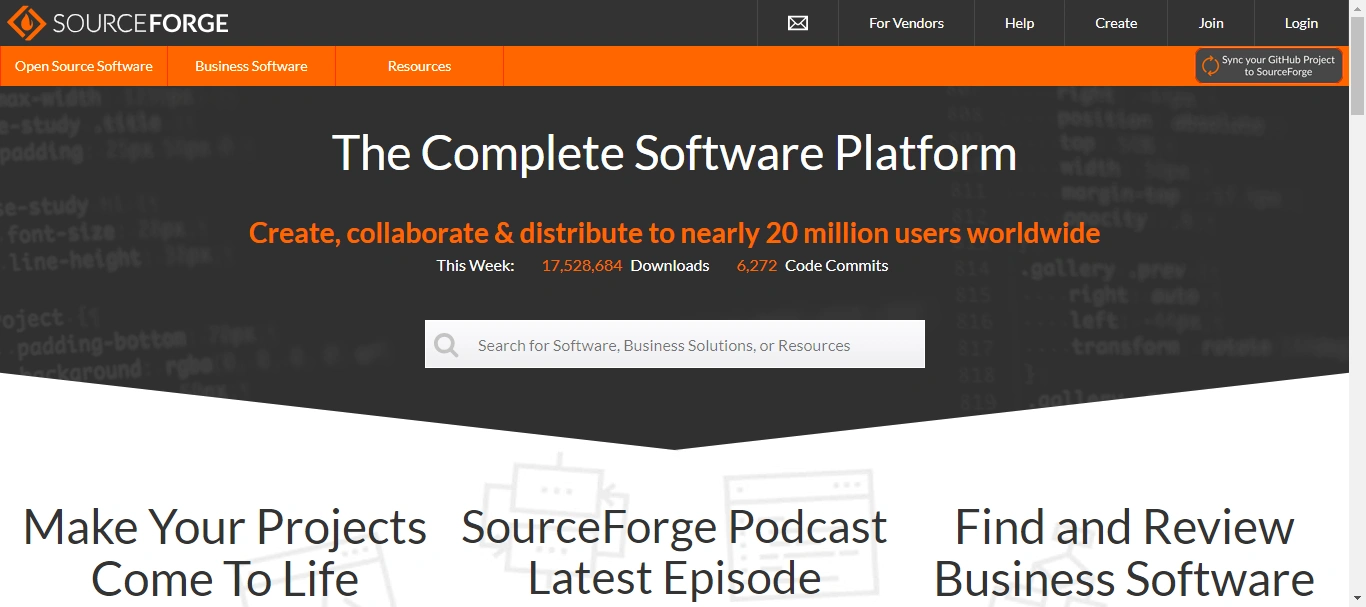Click the Login link

(x=1301, y=23)
